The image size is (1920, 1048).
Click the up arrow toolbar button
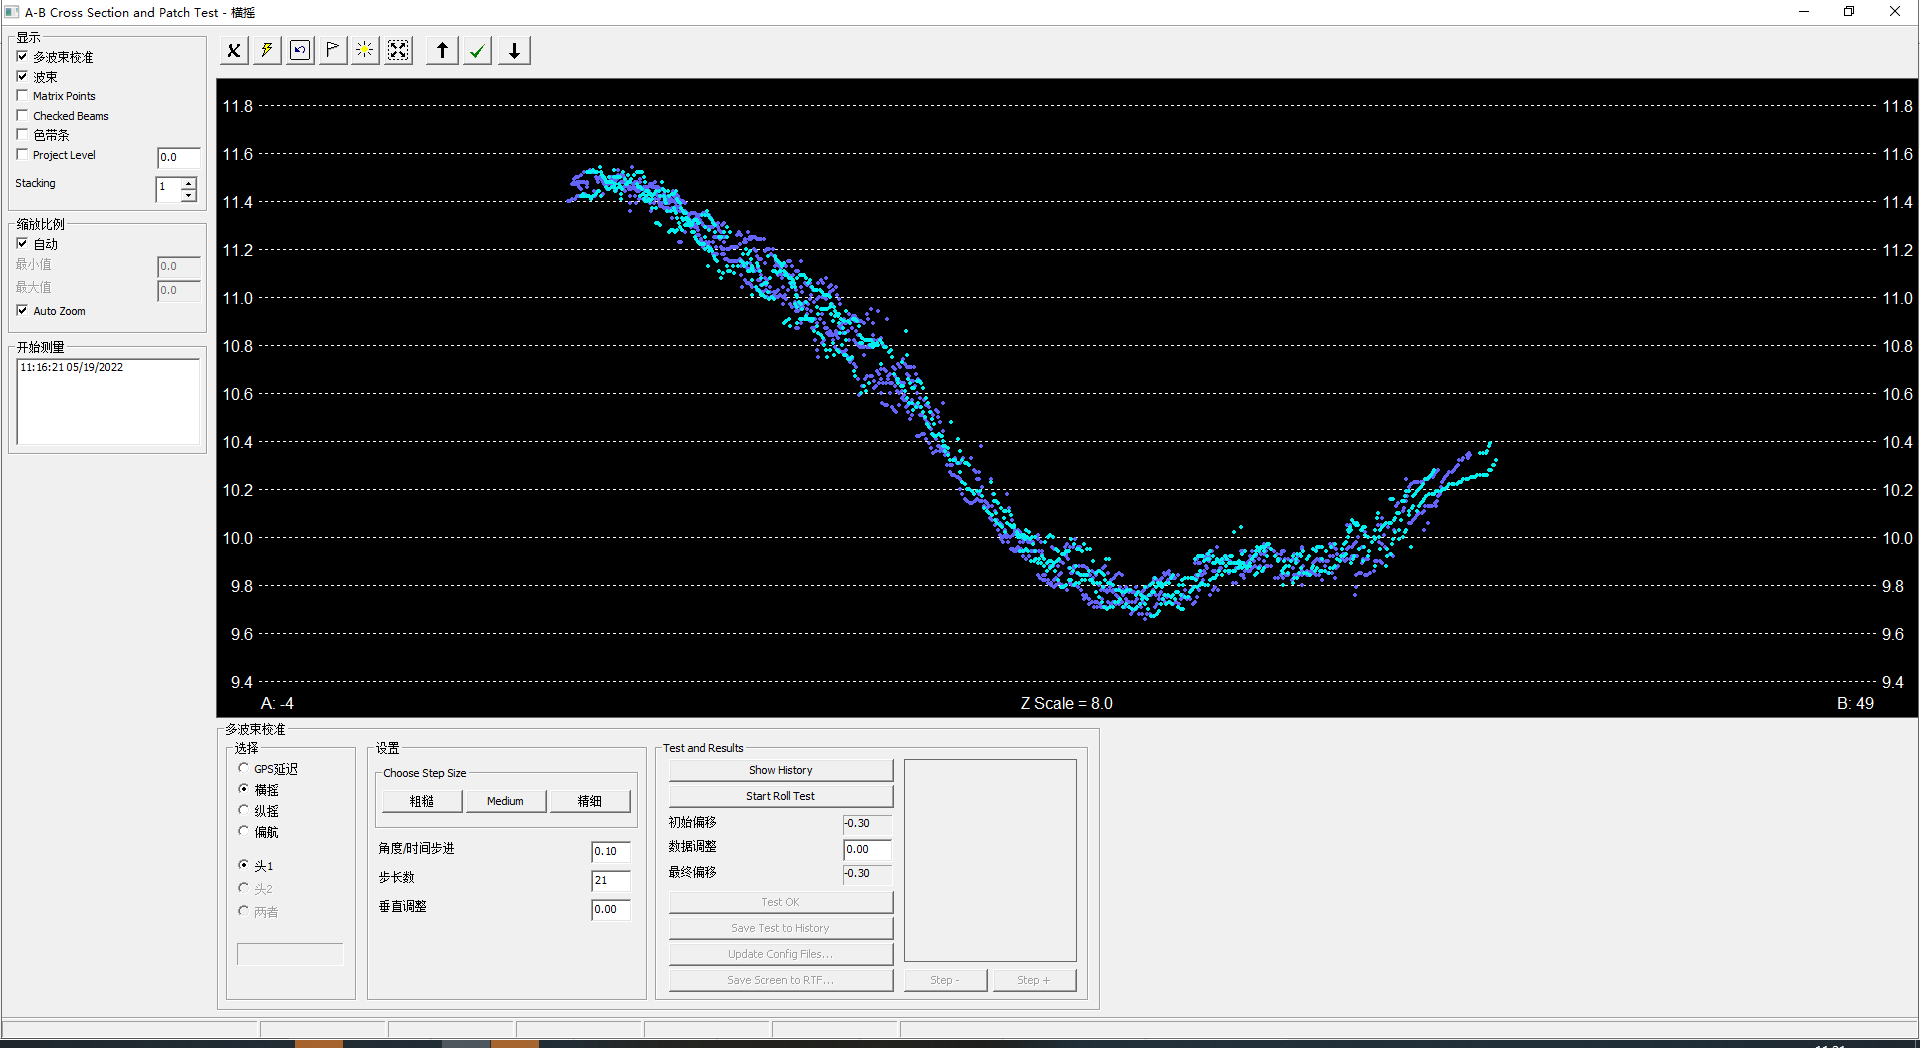pyautogui.click(x=442, y=51)
